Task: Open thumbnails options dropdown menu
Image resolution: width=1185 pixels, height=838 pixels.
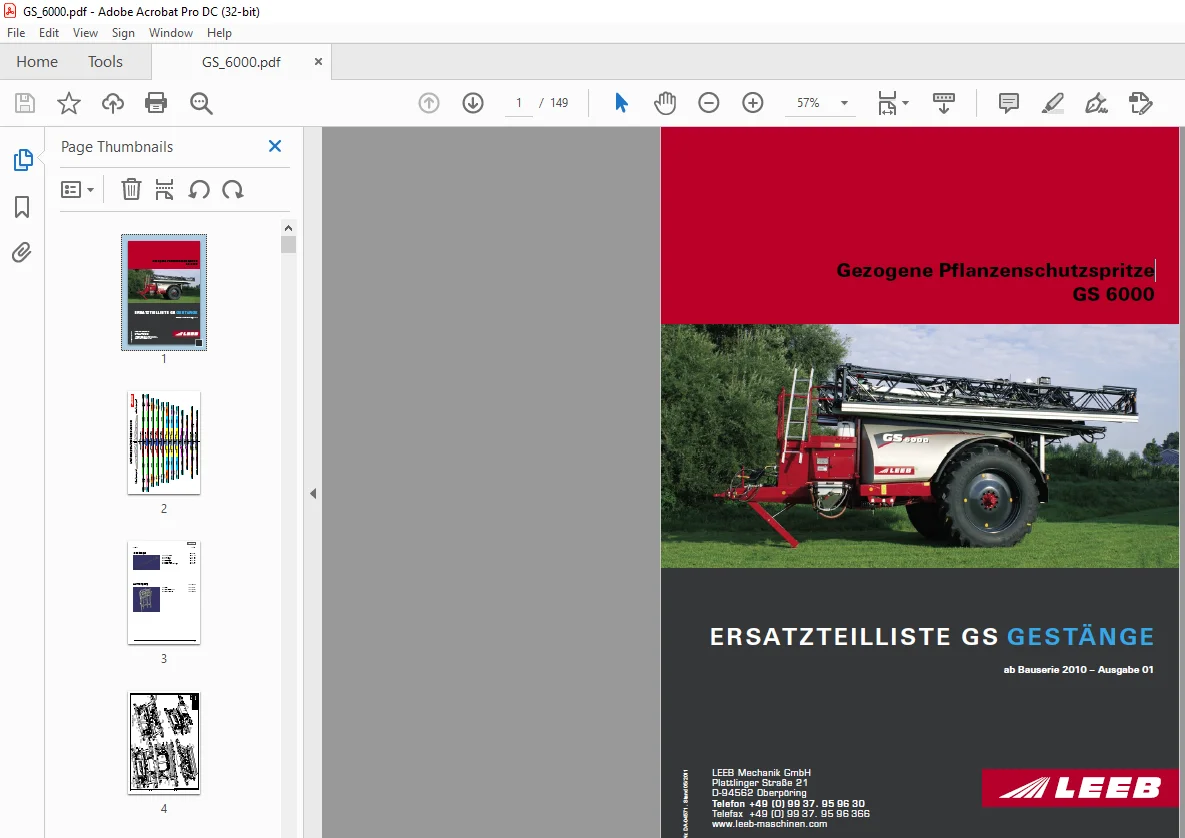Action: tap(77, 189)
